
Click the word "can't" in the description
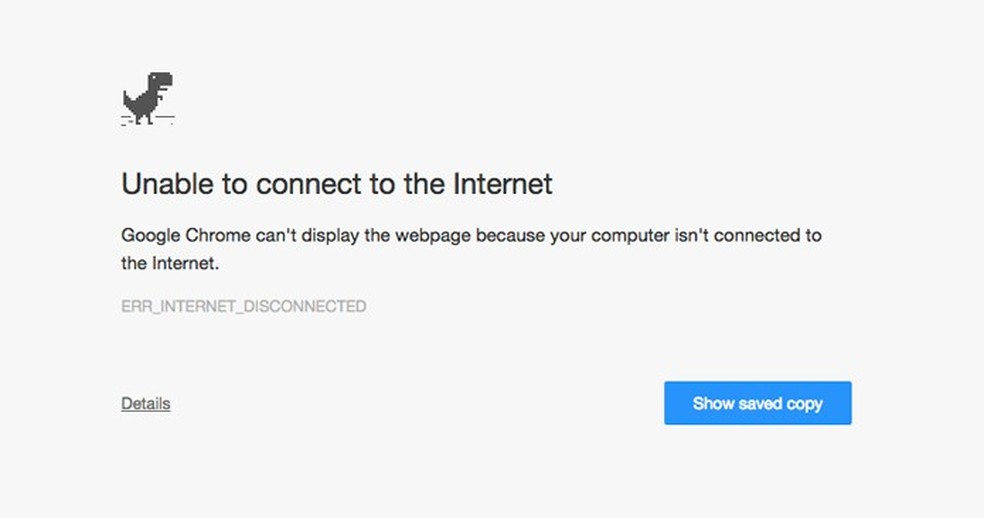[258, 237]
